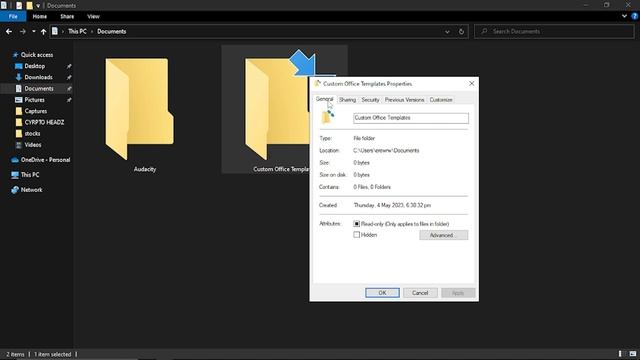
Task: Select Quick access in navigation pane
Action: pos(37,55)
